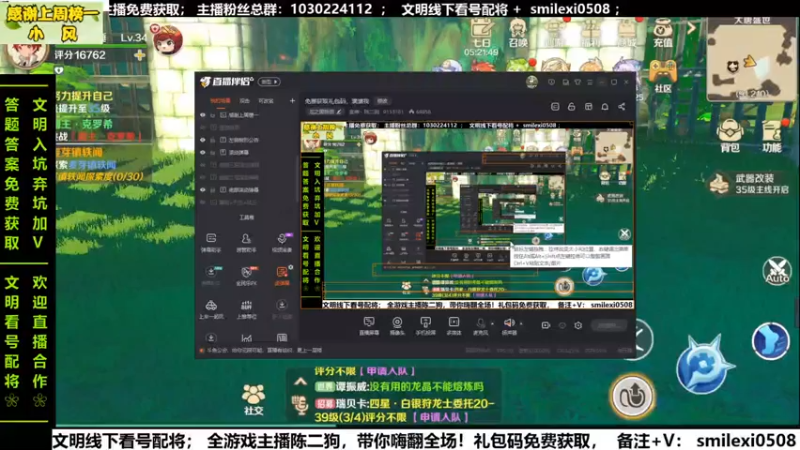
Task: Click the first 申请入队 link
Action: coord(387,371)
